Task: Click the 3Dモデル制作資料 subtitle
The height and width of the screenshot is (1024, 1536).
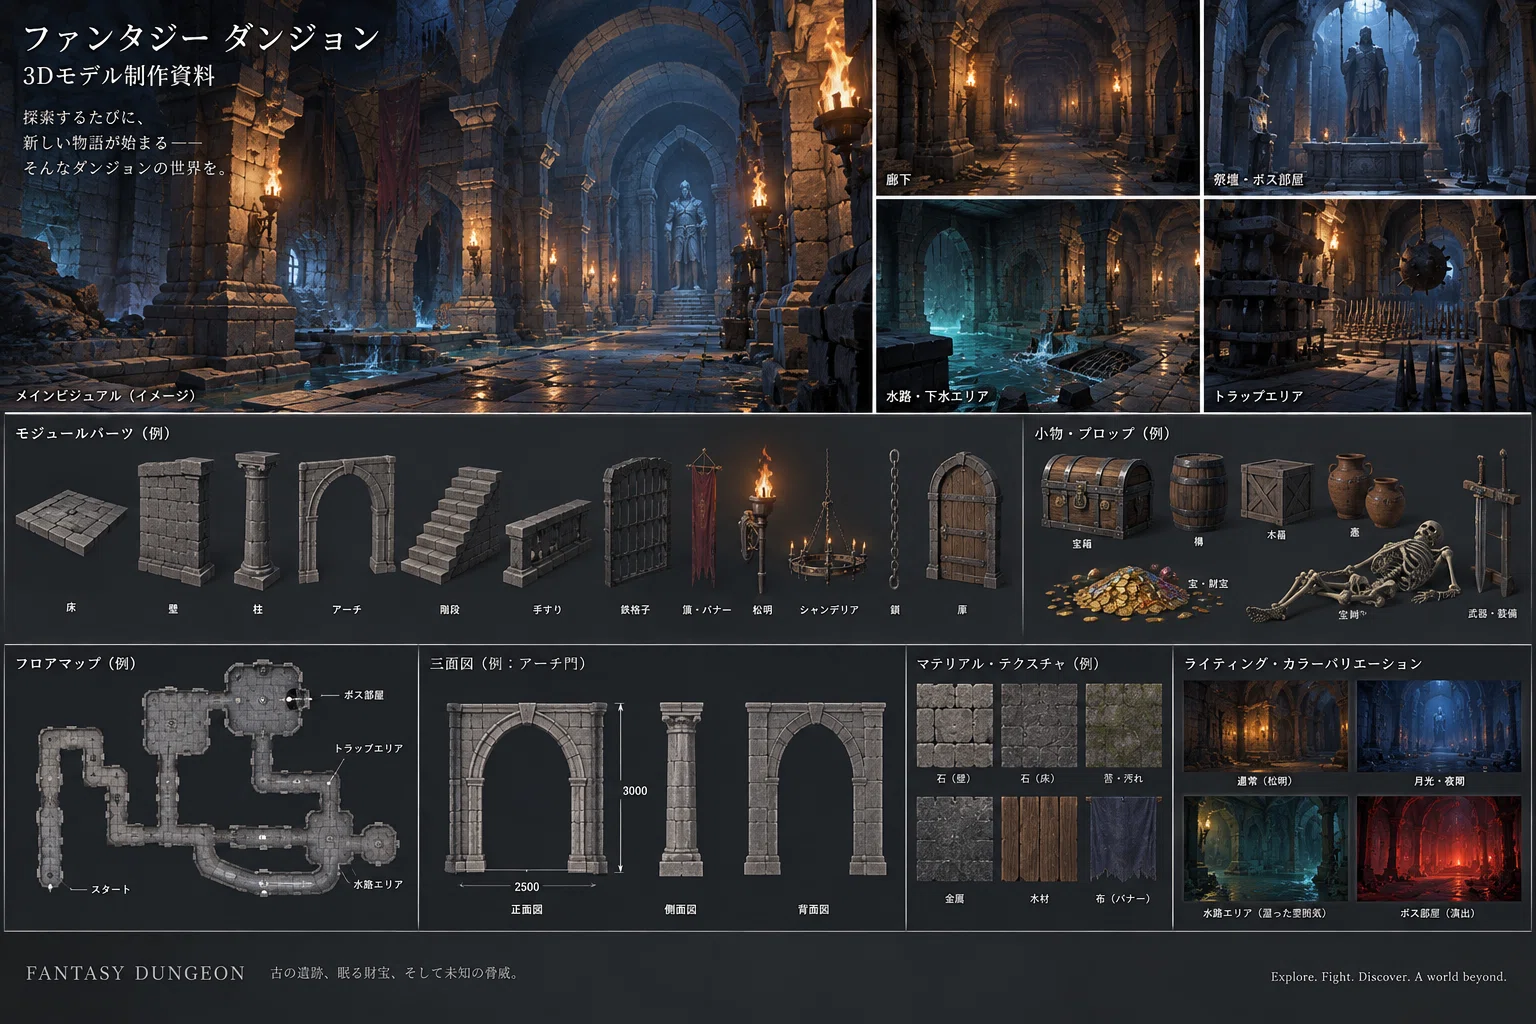Action: pos(119,76)
